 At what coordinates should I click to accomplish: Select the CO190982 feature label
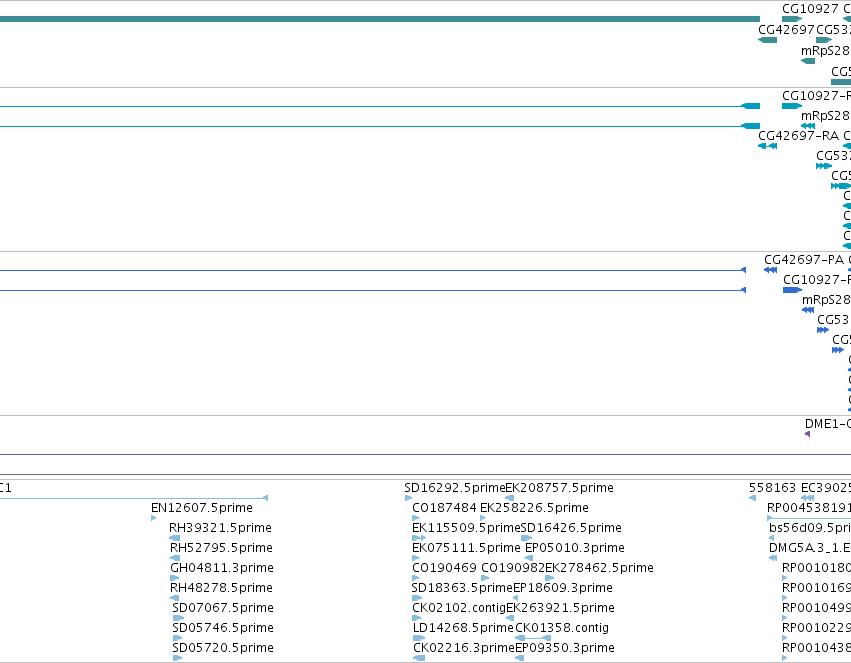click(513, 568)
